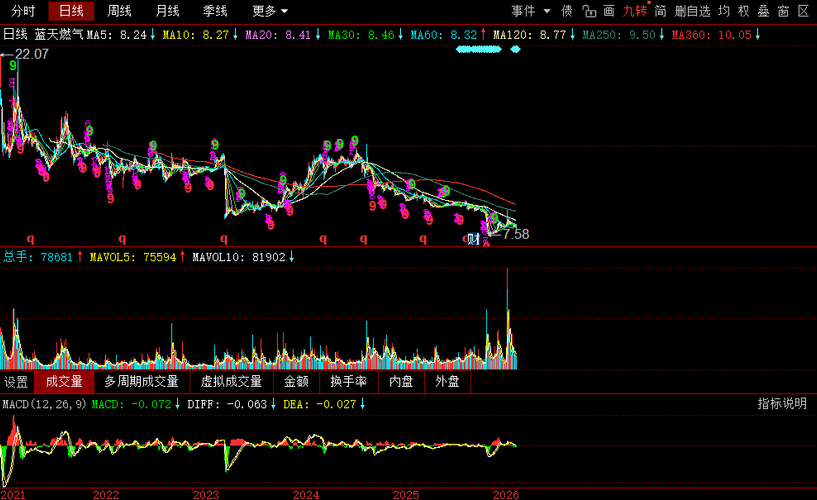Viewport: 817px width, 500px height.
Task: Switch to 月线 monthly chart
Action: tap(167, 11)
